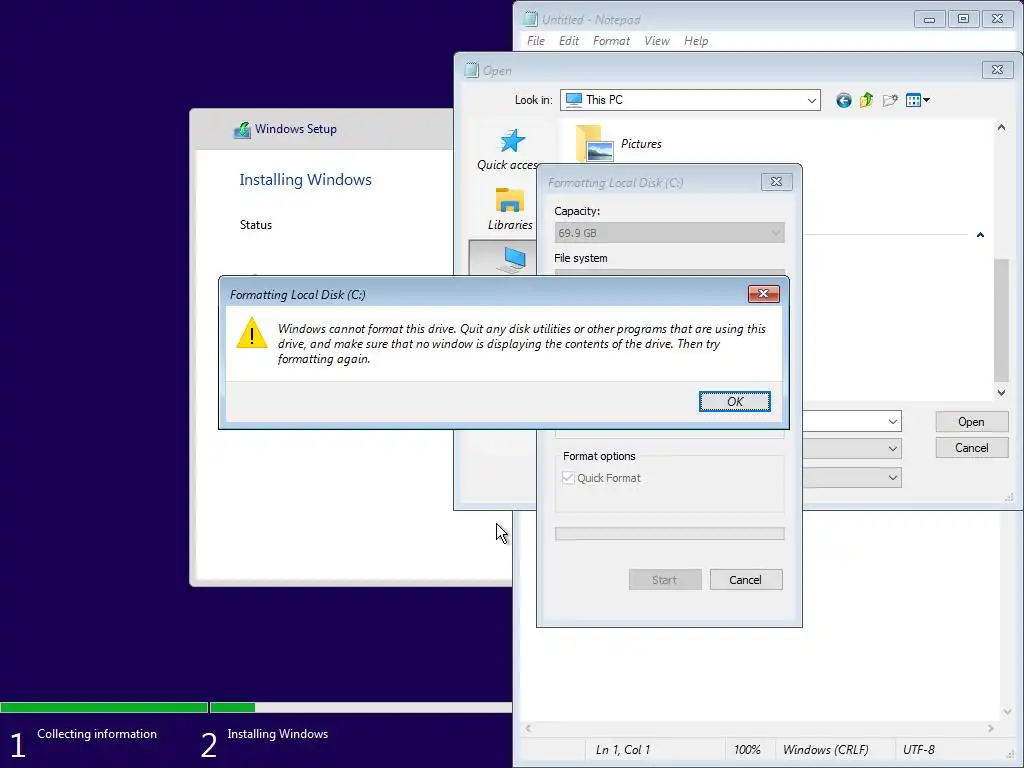
Task: Click the Notepad title bar icon
Action: click(531, 19)
